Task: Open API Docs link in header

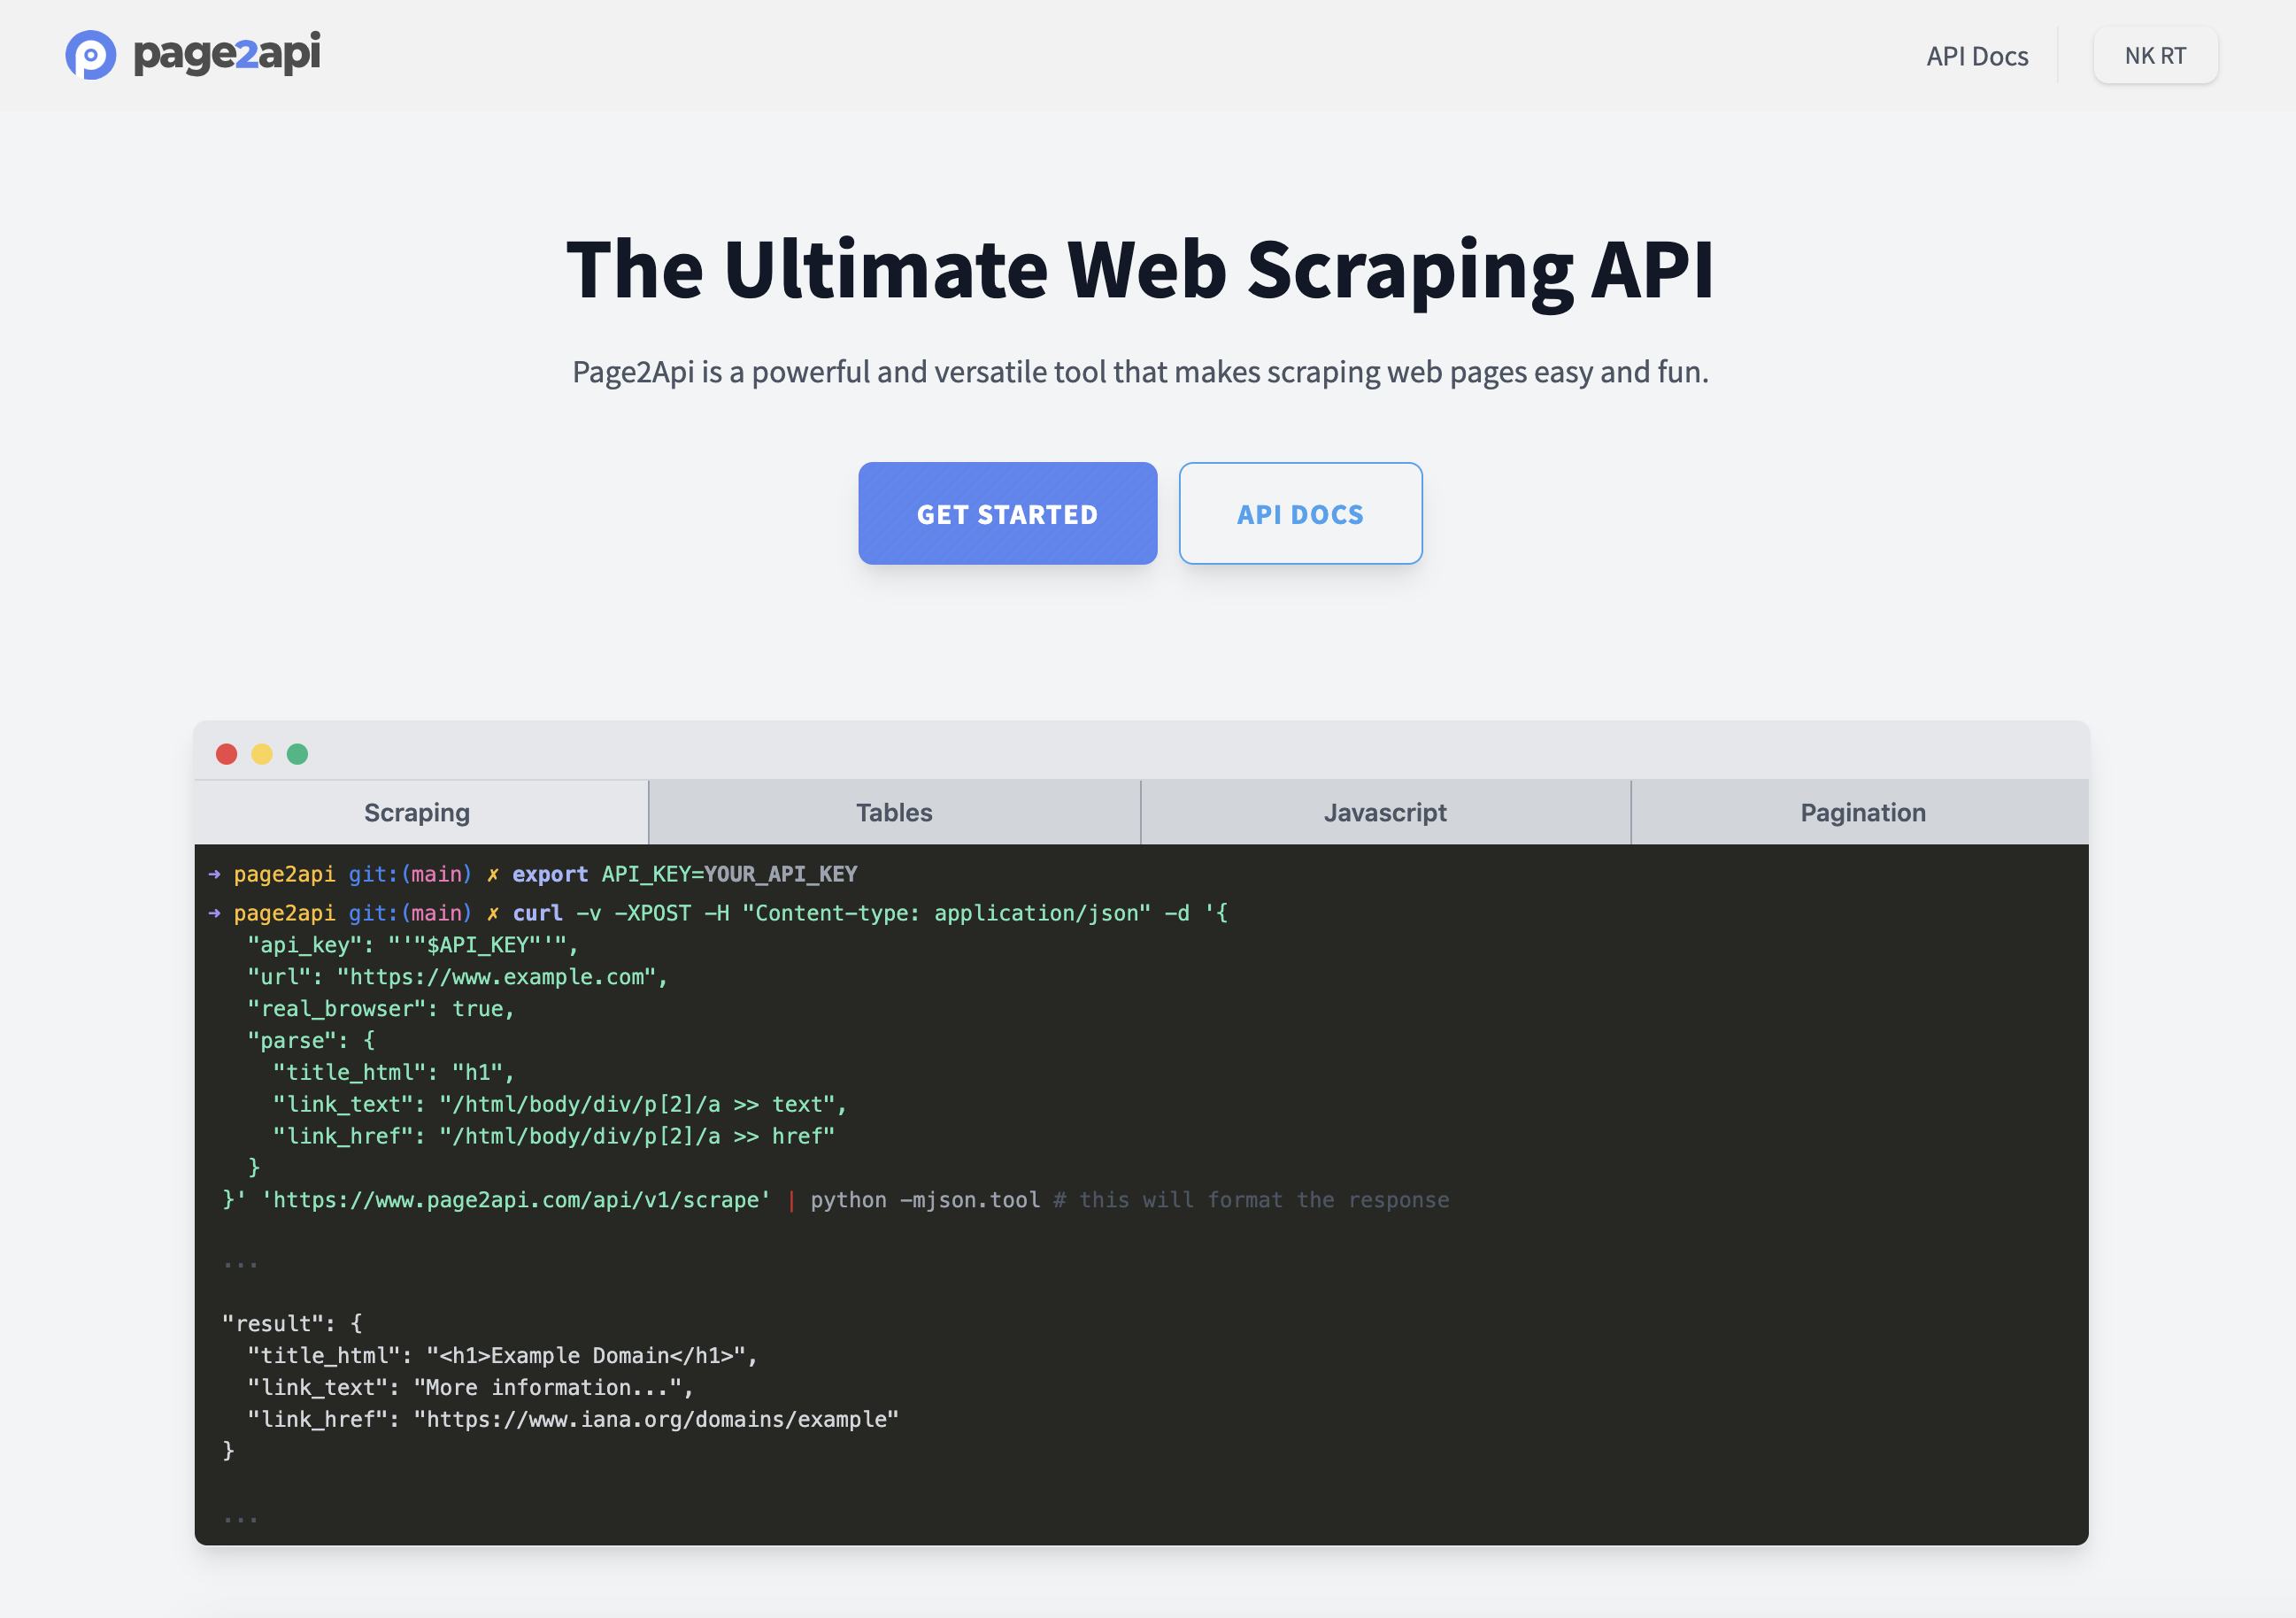Action: (1976, 56)
